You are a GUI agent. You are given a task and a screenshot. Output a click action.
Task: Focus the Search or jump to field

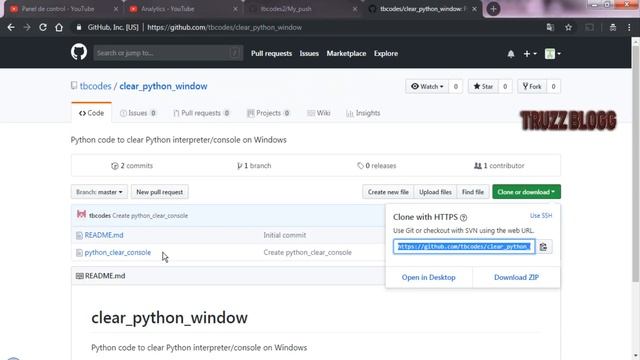[168, 53]
